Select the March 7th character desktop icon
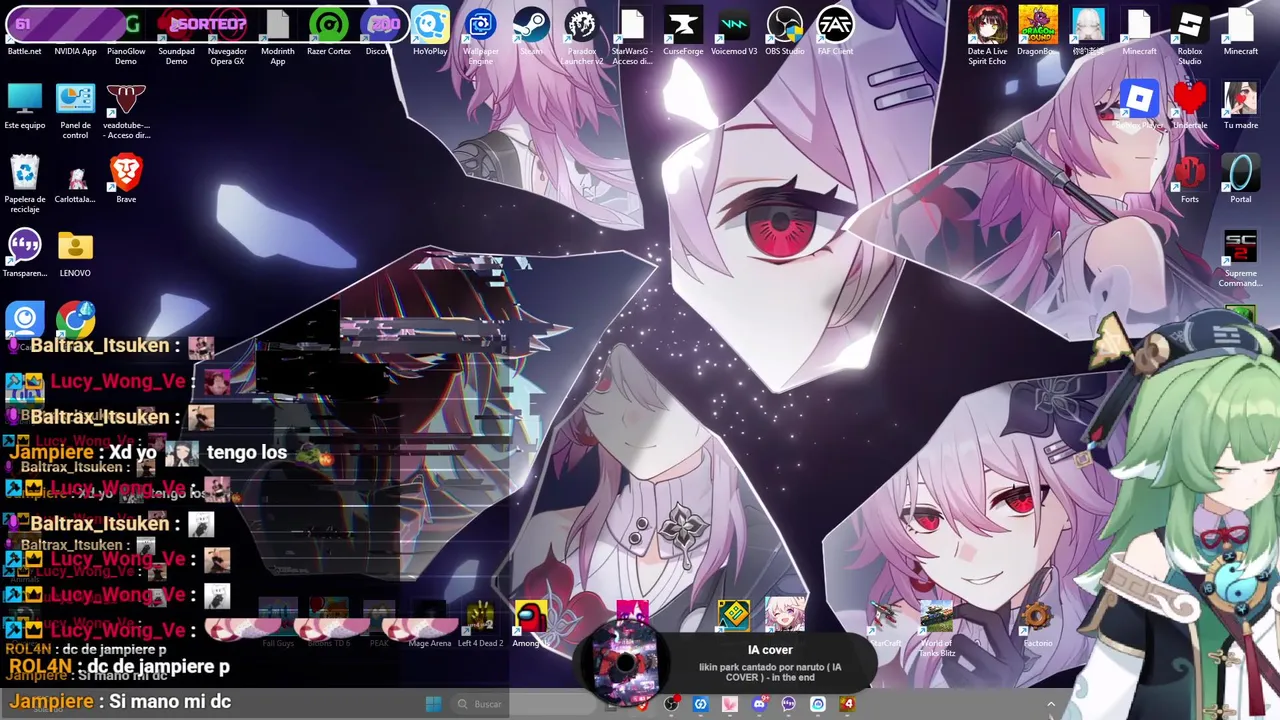Viewport: 1280px width, 720px height. point(784,615)
